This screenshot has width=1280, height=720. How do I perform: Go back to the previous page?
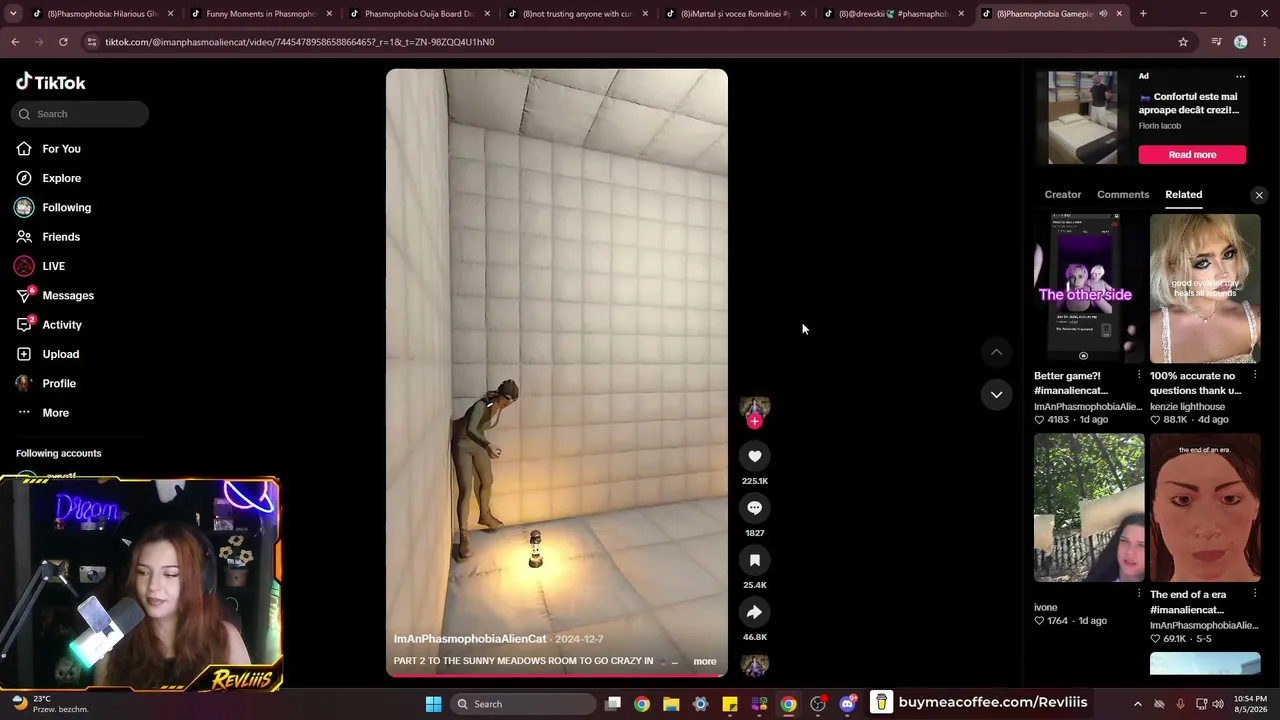(x=15, y=42)
